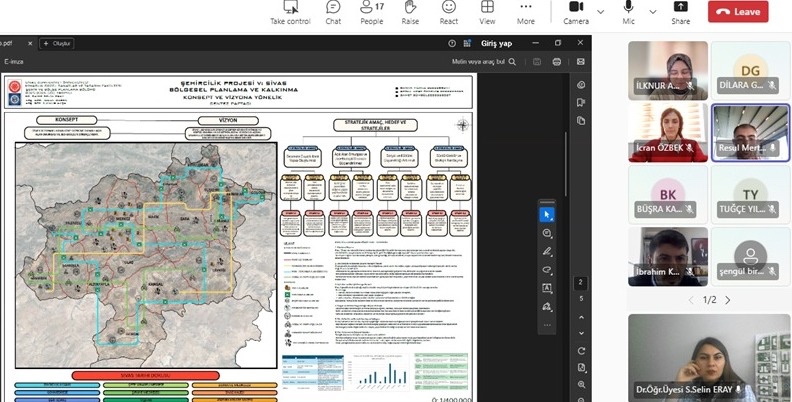Click the Take control button
This screenshot has height=402, width=792.
(289, 12)
